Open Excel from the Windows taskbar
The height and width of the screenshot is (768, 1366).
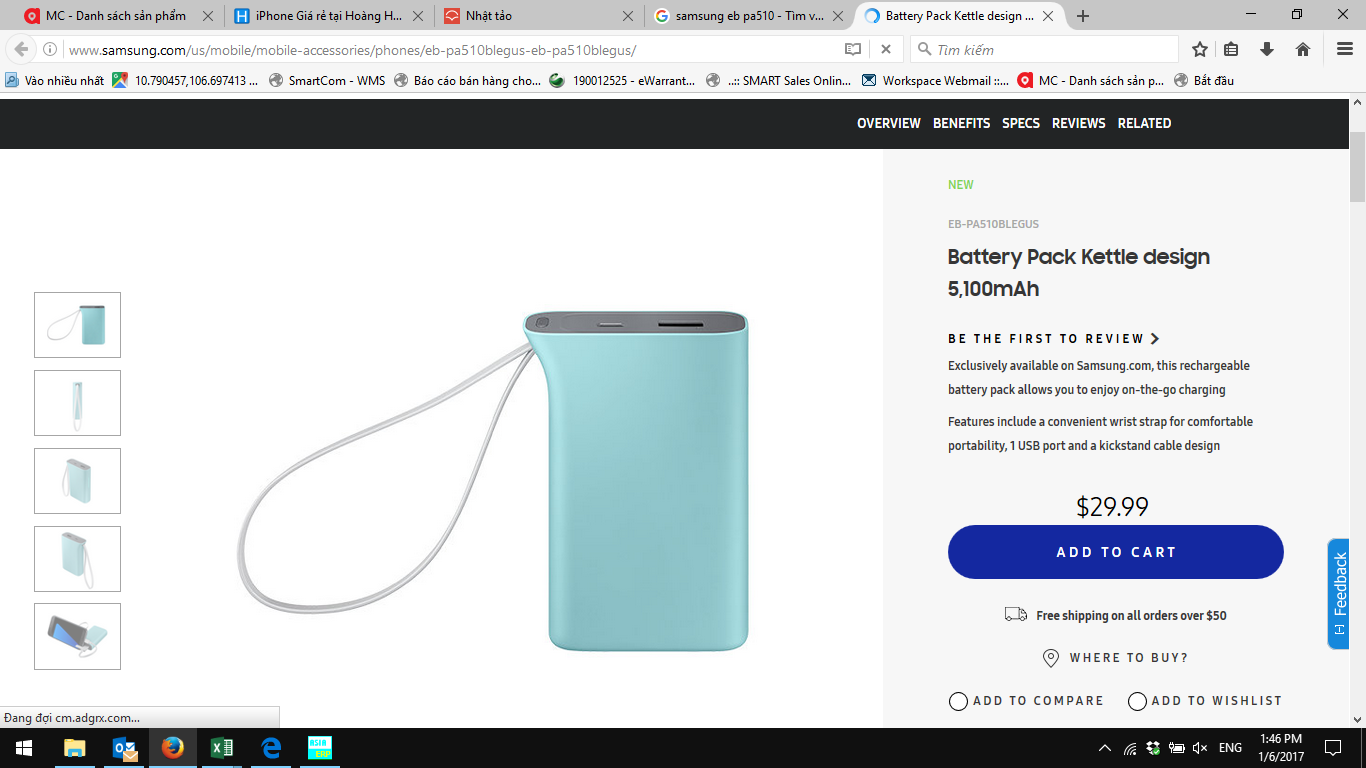coord(222,748)
